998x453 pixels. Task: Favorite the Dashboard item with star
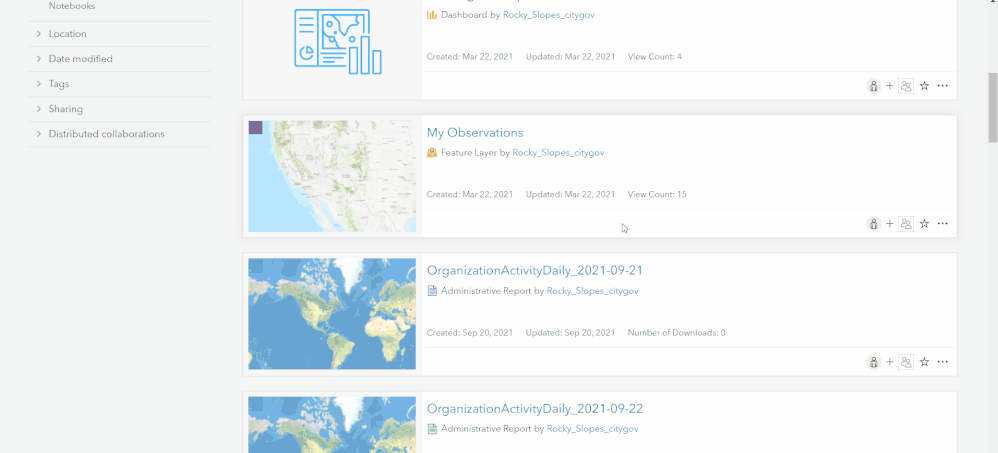coord(925,86)
